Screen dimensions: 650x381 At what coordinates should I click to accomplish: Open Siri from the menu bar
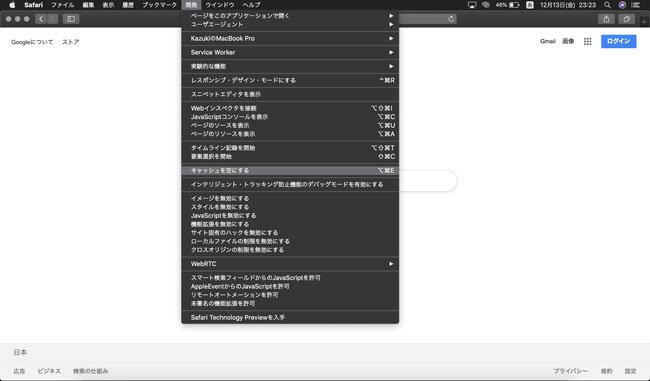622,5
